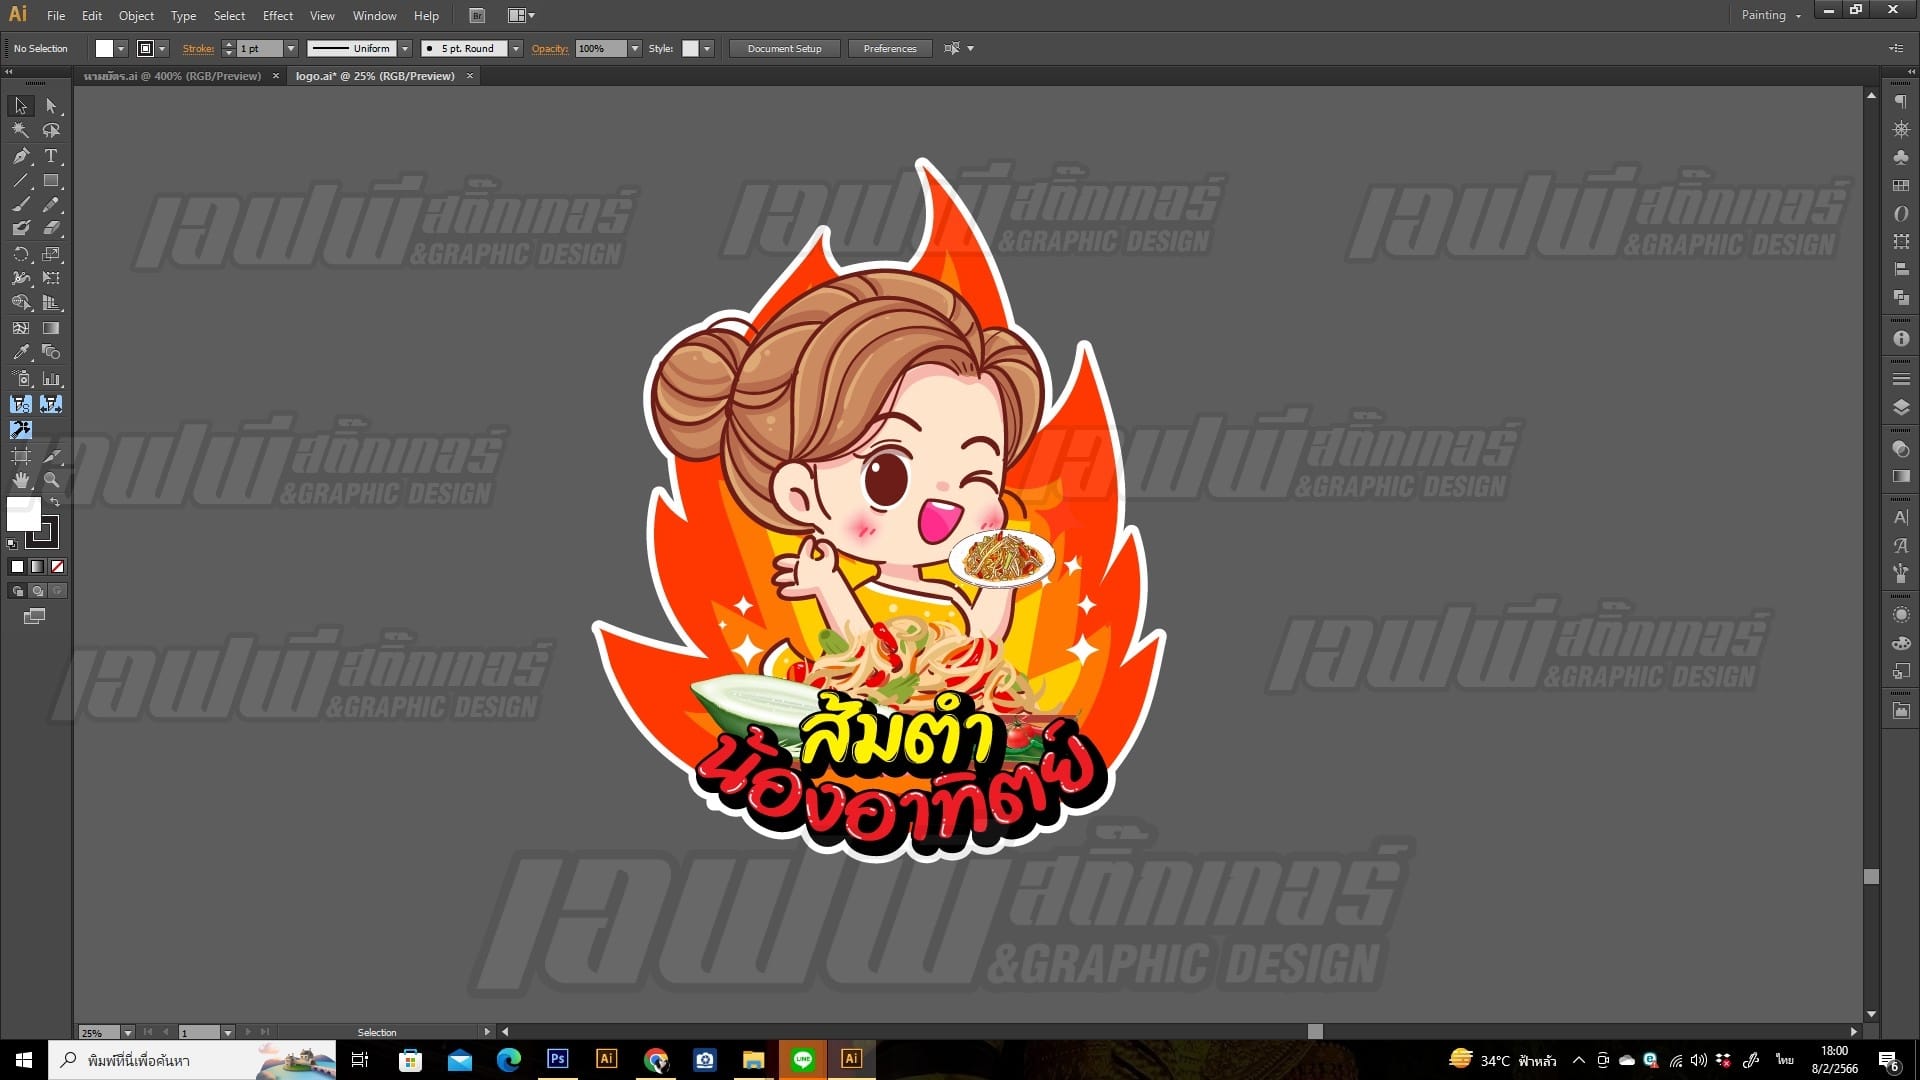Open Photoshop from the taskbar
This screenshot has height=1080, width=1920.
[558, 1059]
